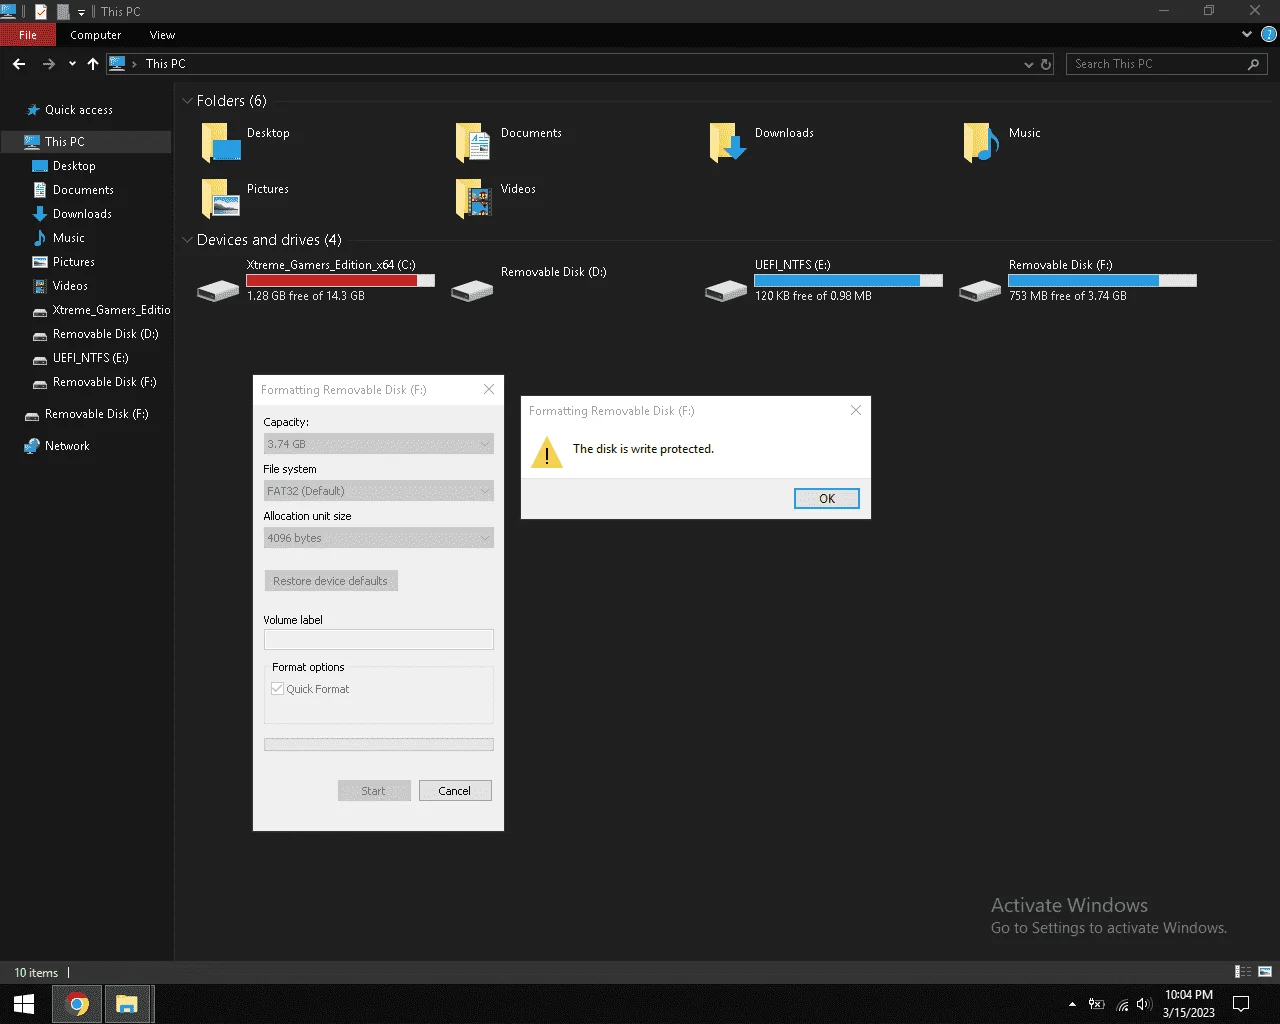Click the F: drive usage bar
The height and width of the screenshot is (1024, 1280).
1103,281
